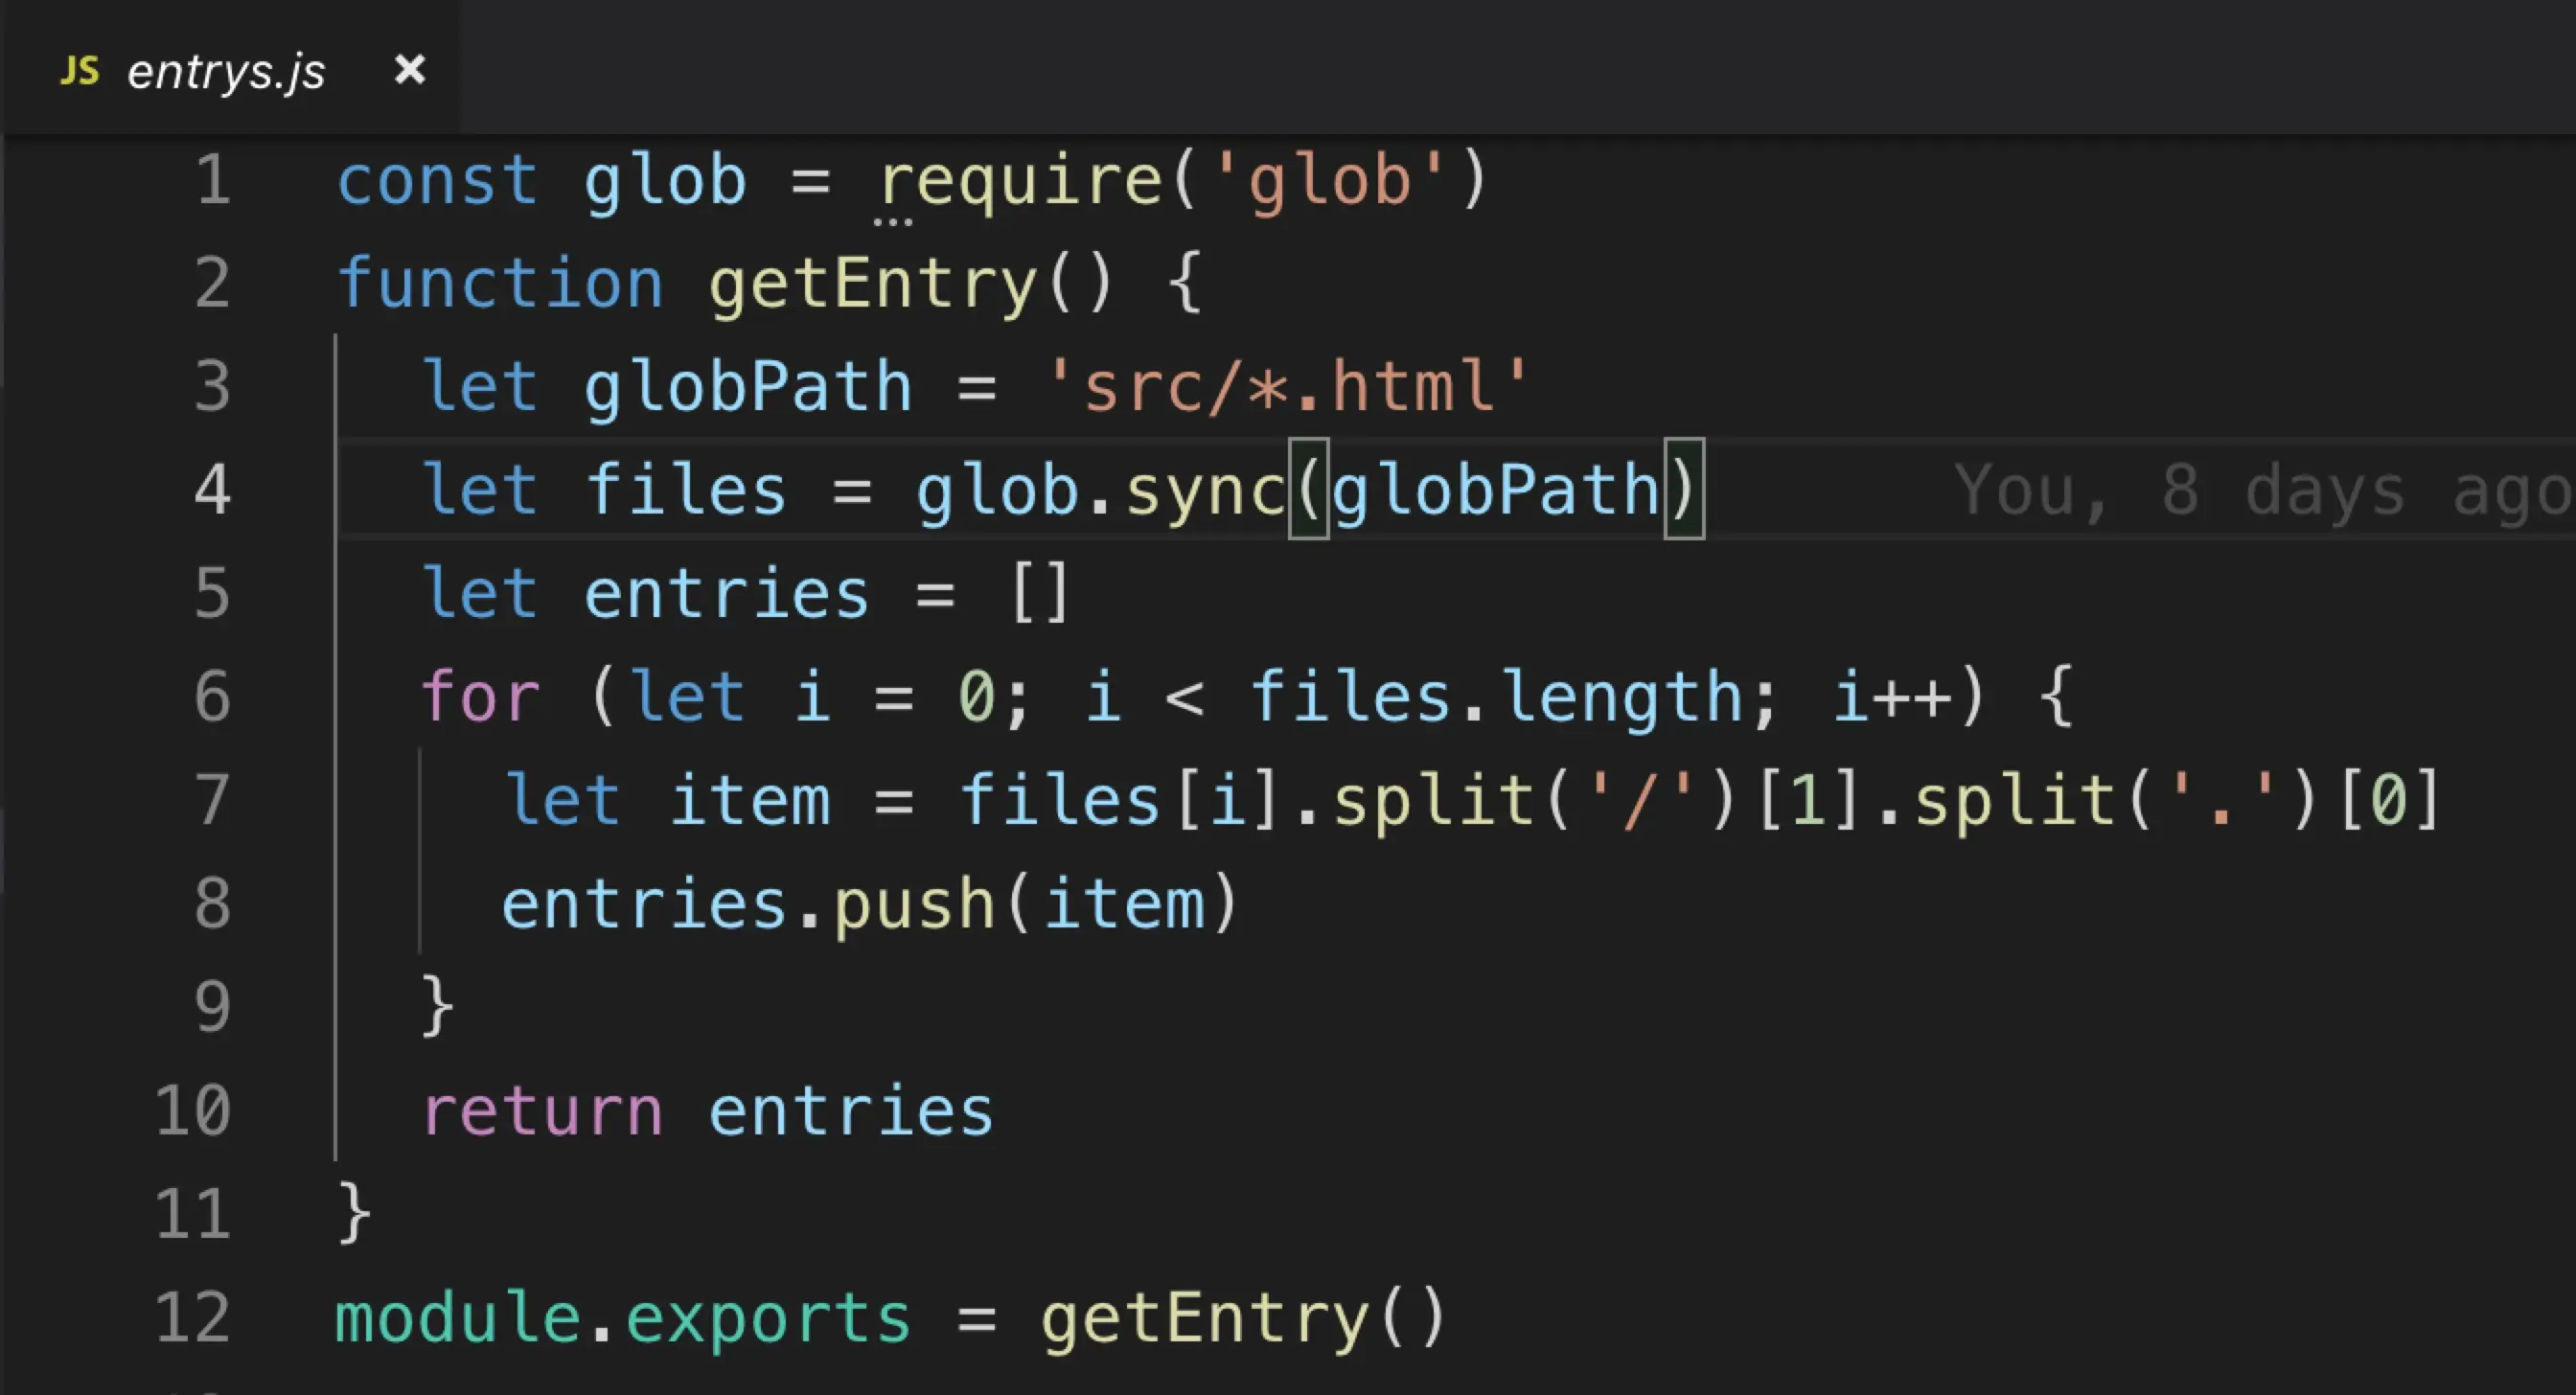Place cursor in 'src/*.html' string

click(1287, 387)
